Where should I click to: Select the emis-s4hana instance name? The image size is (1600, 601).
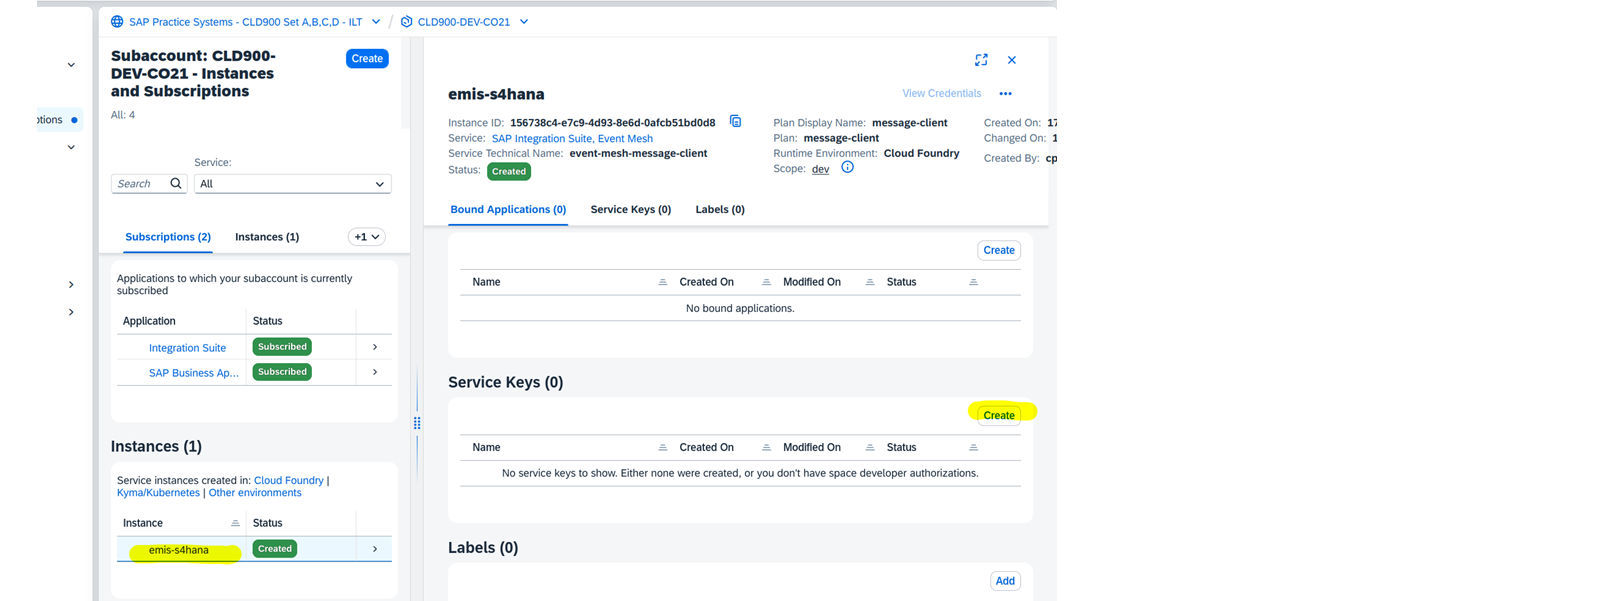(x=179, y=550)
